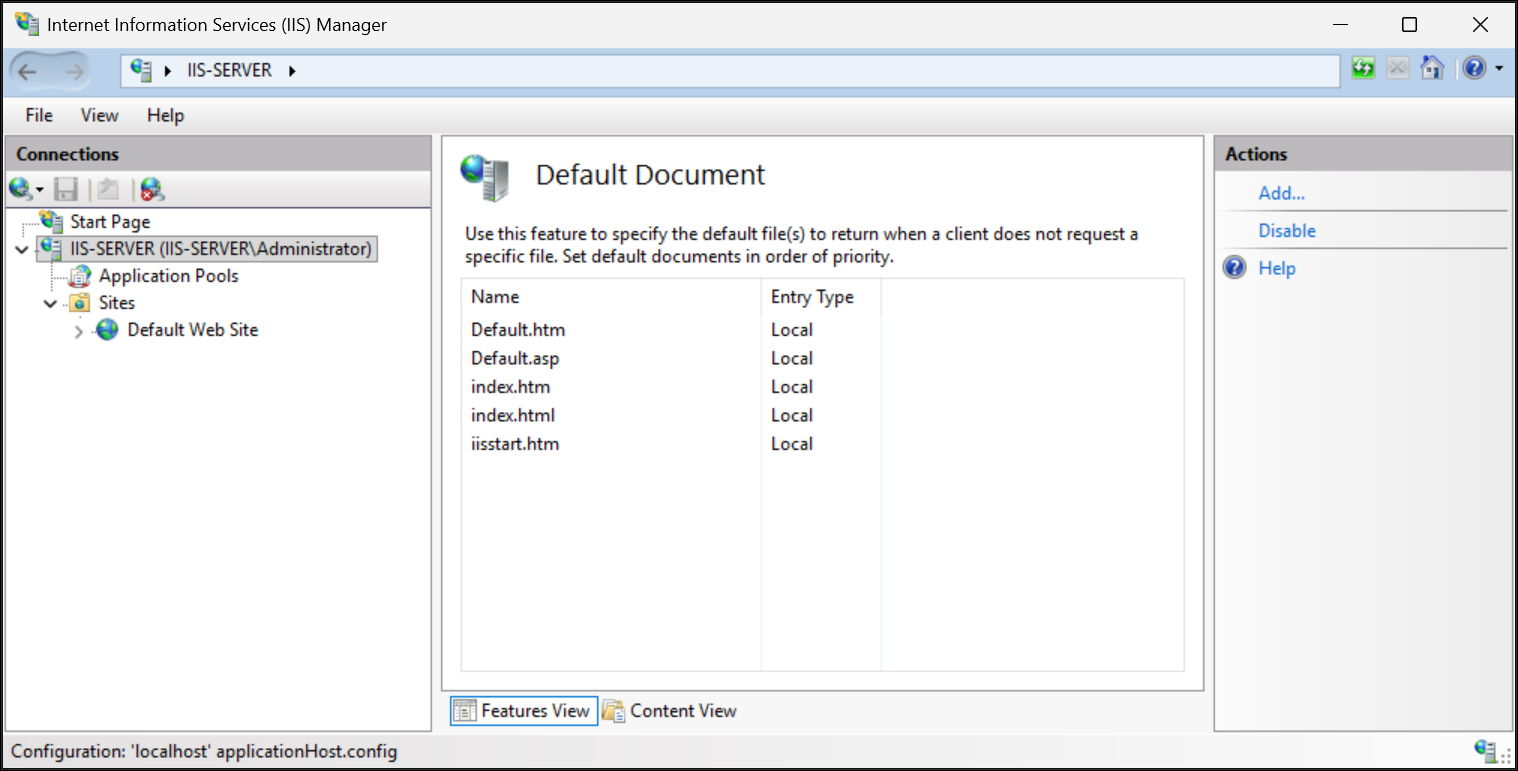Click the Back navigation arrow
This screenshot has width=1518, height=771.
27,71
